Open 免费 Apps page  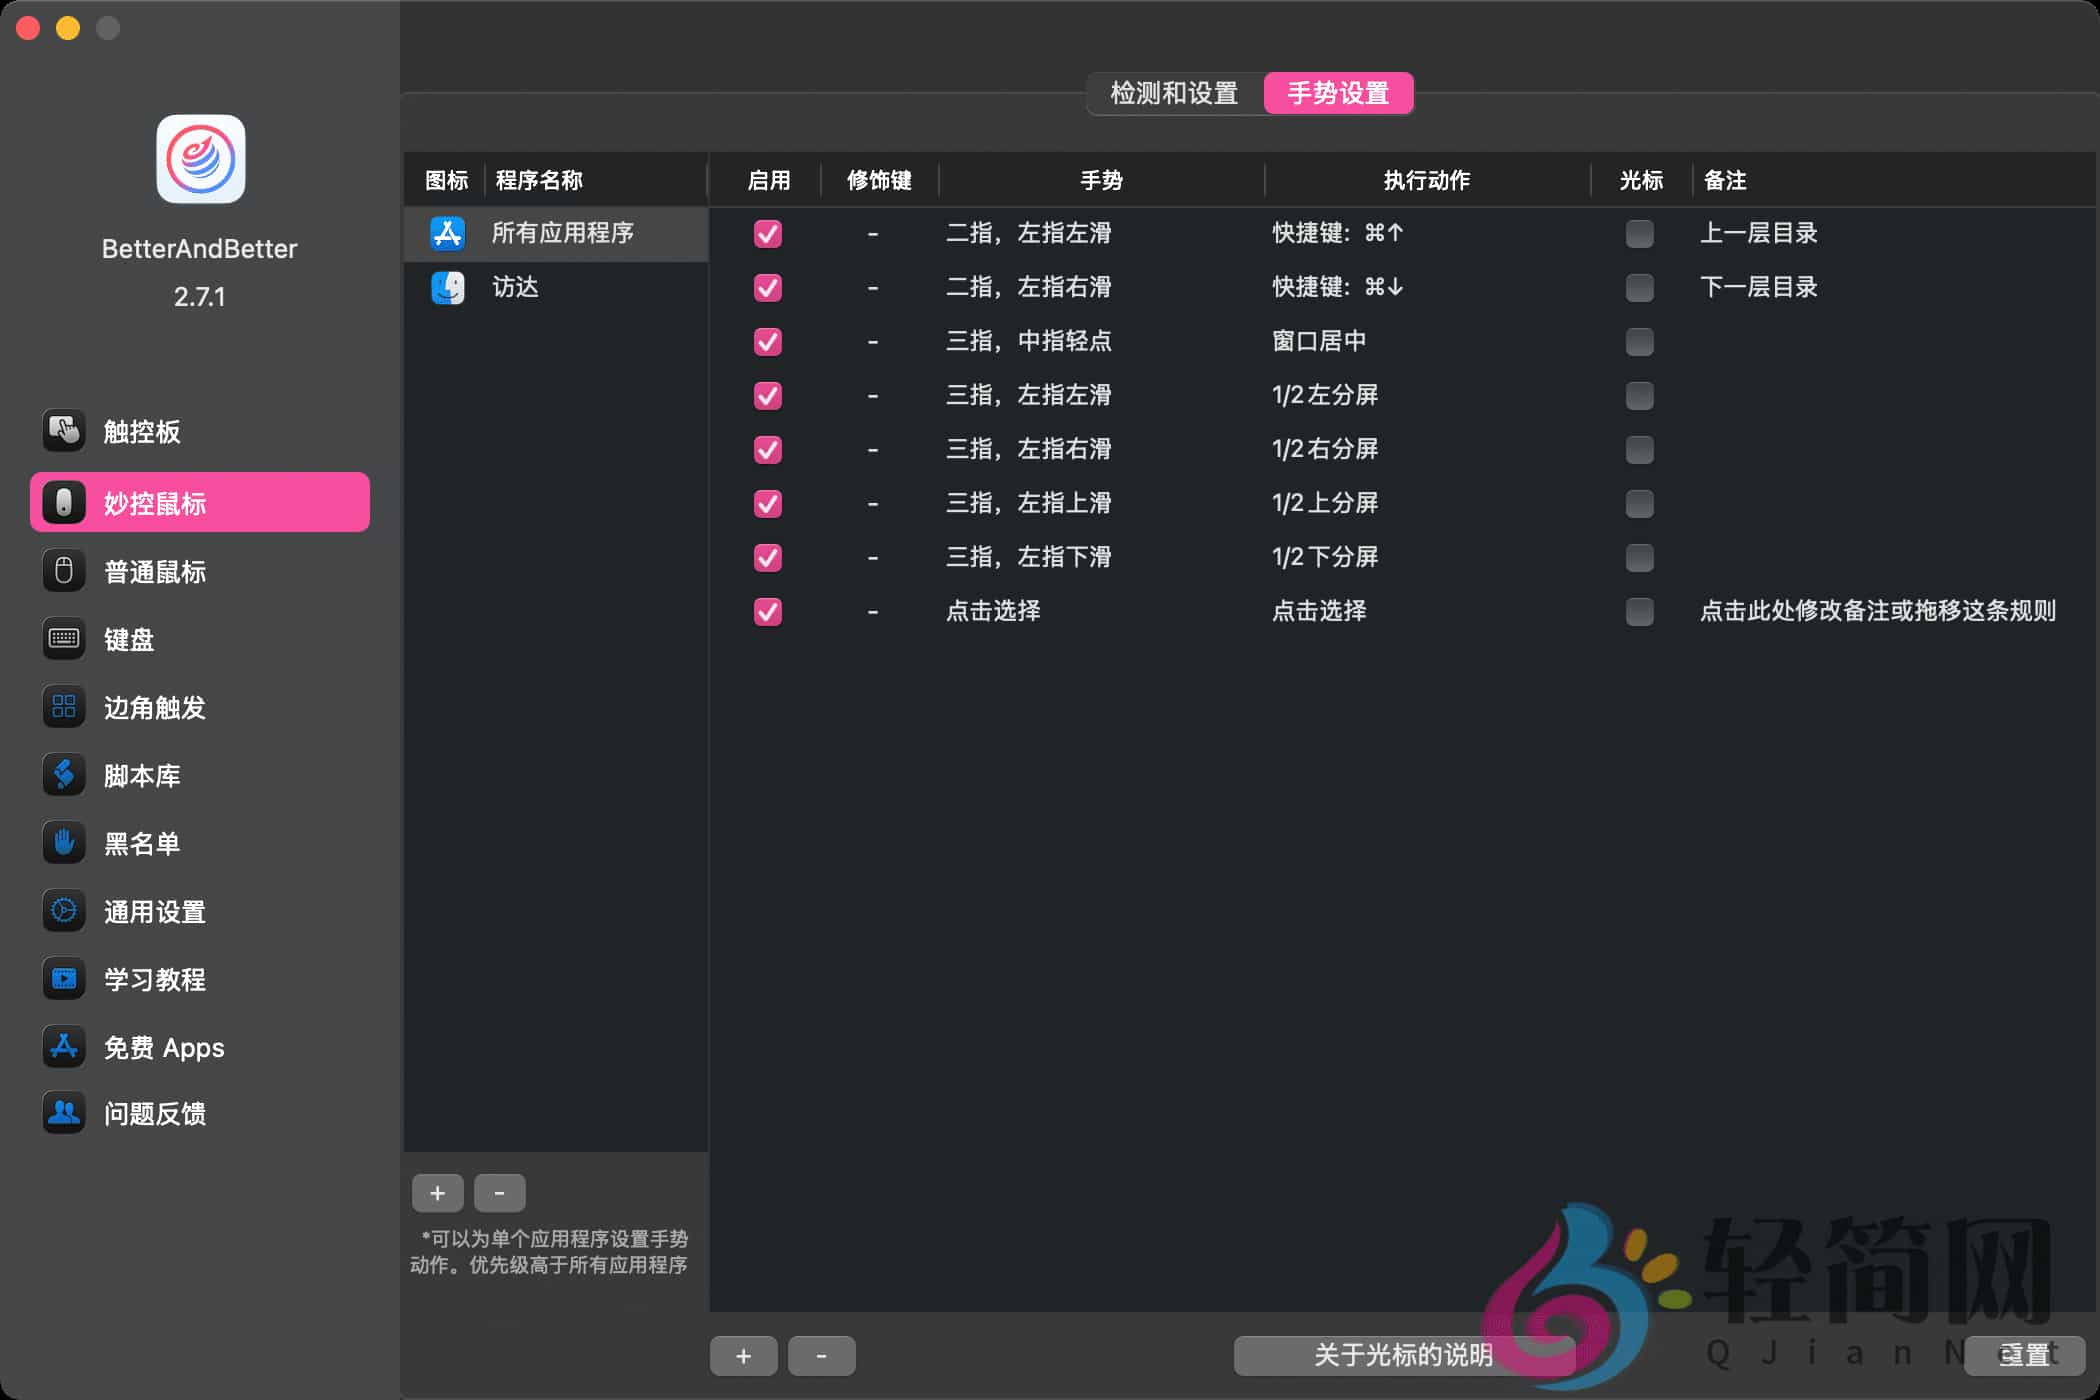click(x=163, y=1047)
